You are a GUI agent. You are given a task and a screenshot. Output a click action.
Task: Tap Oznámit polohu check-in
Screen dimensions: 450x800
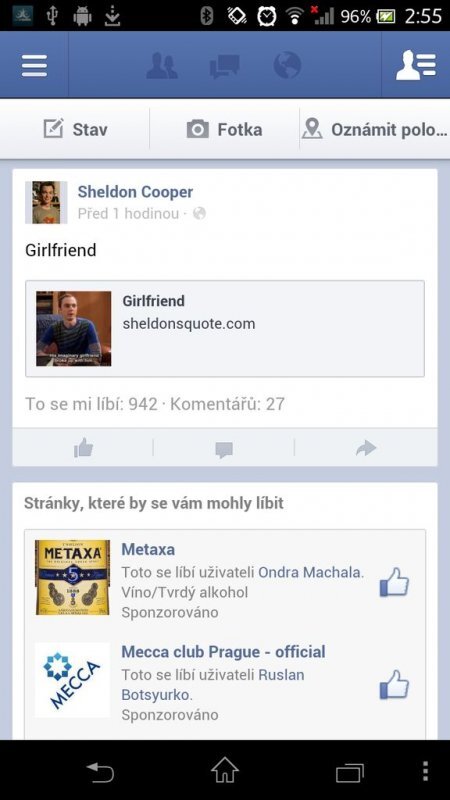pyautogui.click(x=374, y=130)
